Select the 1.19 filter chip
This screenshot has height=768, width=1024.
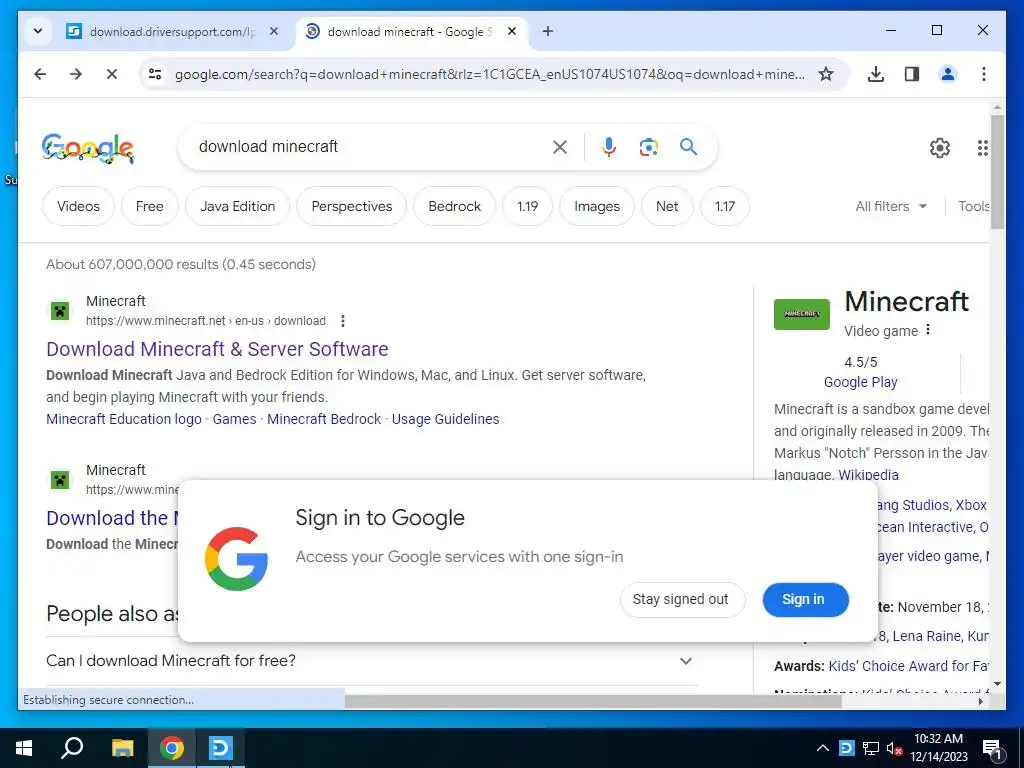coord(528,206)
